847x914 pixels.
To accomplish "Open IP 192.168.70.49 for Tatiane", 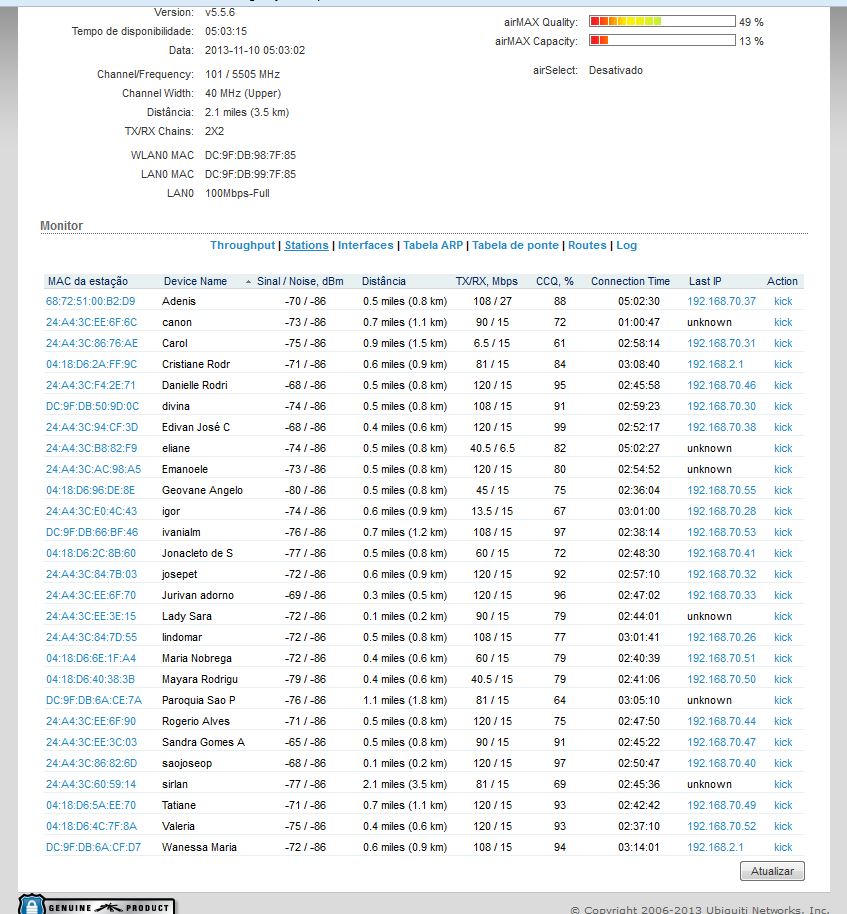I will coord(721,805).
